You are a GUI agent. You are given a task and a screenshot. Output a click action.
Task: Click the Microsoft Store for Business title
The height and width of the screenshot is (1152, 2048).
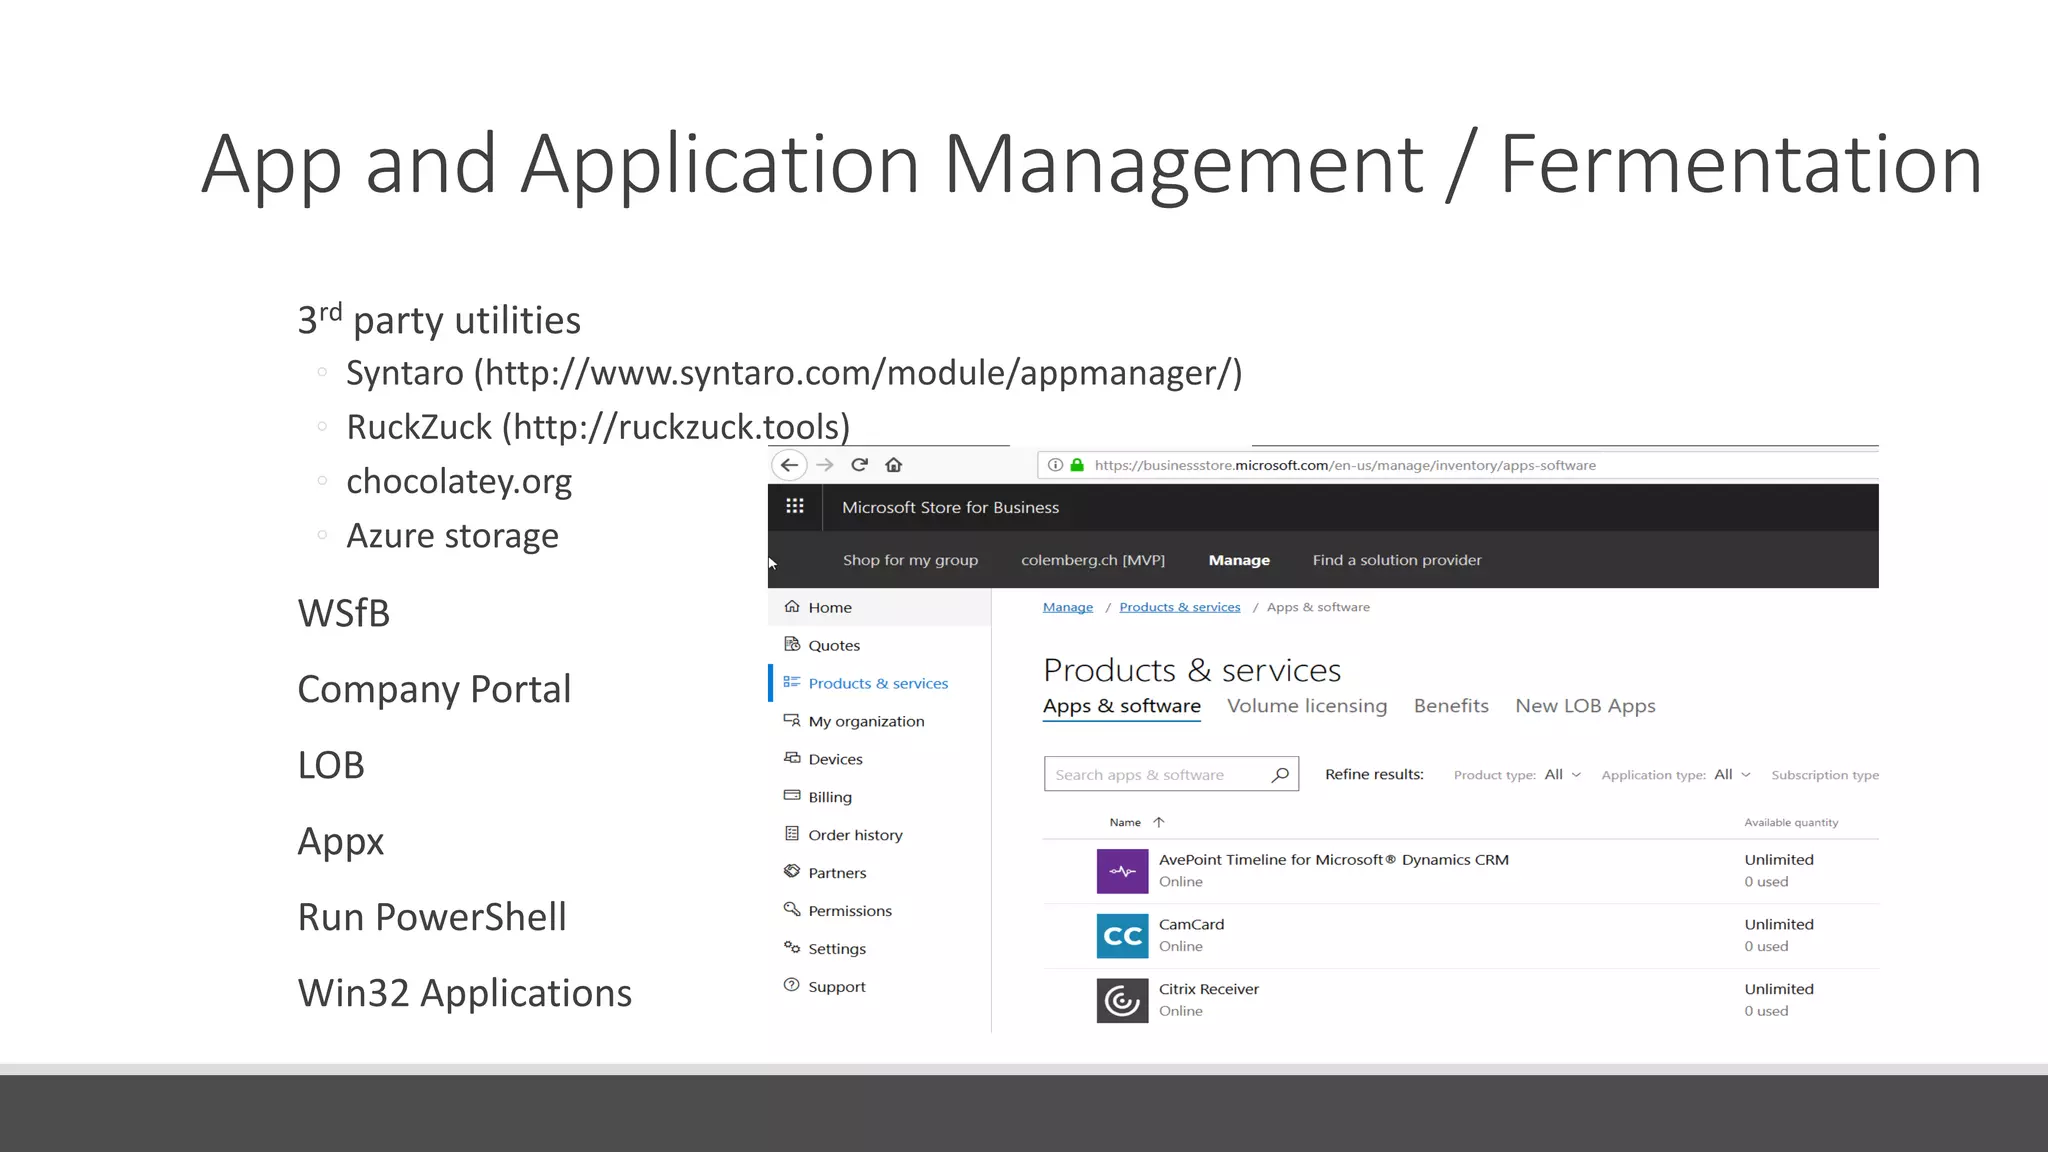[x=950, y=507]
